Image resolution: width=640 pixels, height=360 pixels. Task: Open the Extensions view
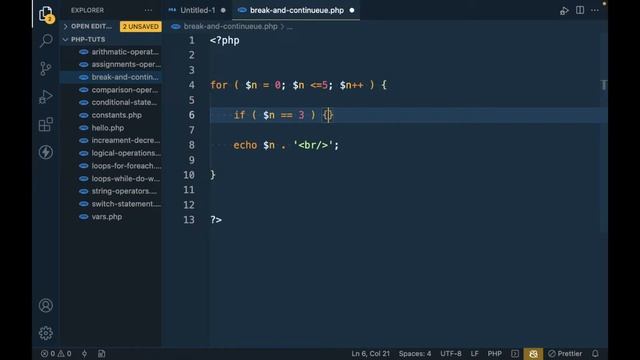[x=46, y=124]
